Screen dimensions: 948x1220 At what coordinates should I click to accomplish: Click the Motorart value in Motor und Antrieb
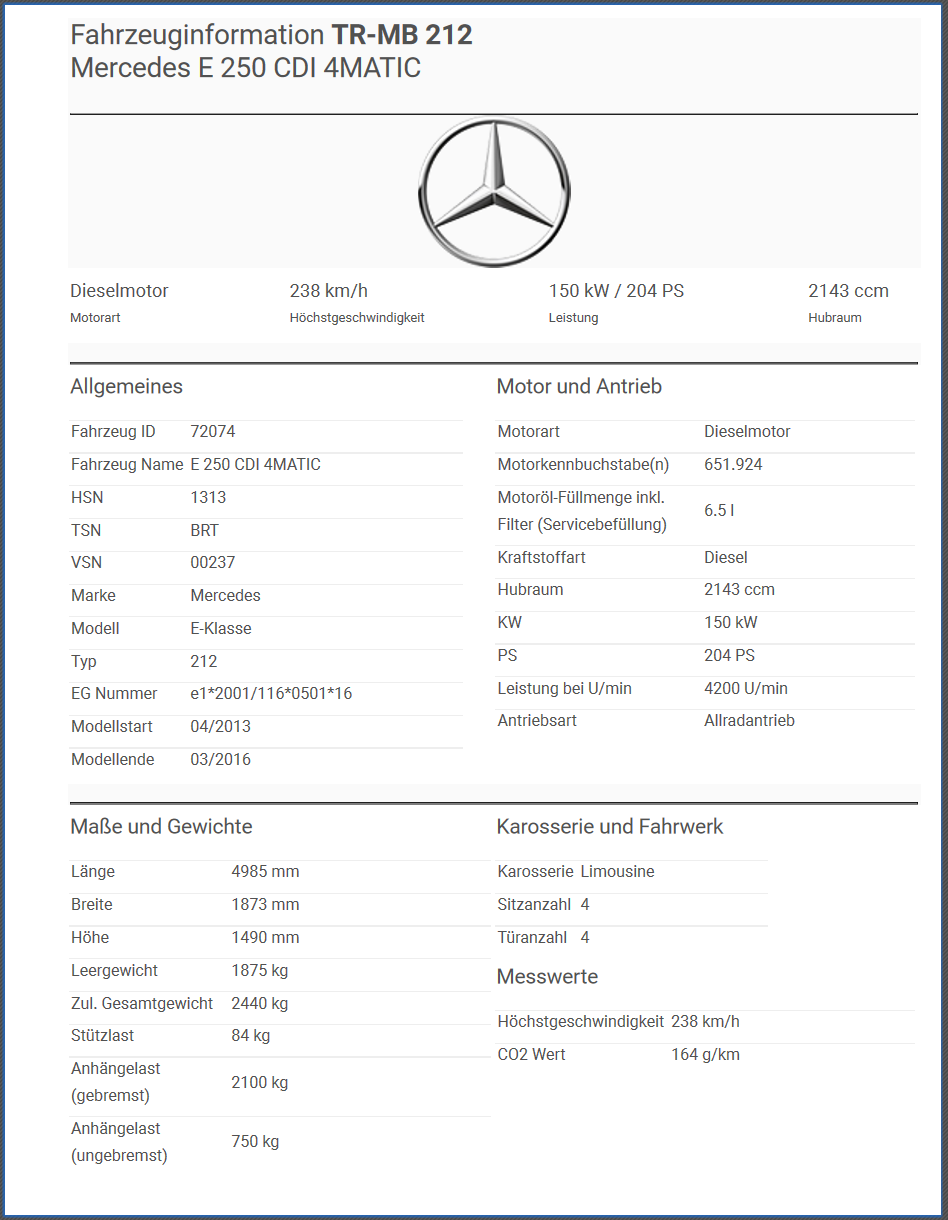tap(747, 432)
